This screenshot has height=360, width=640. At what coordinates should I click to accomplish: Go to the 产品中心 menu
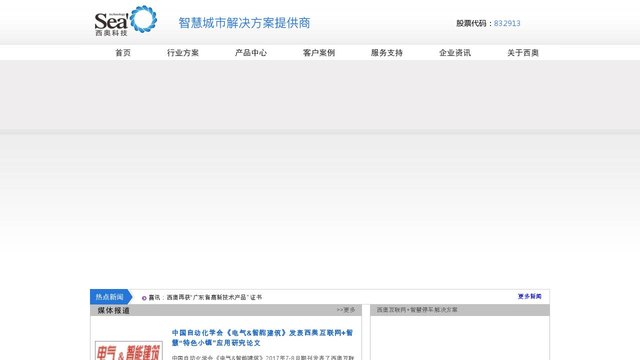click(x=251, y=53)
